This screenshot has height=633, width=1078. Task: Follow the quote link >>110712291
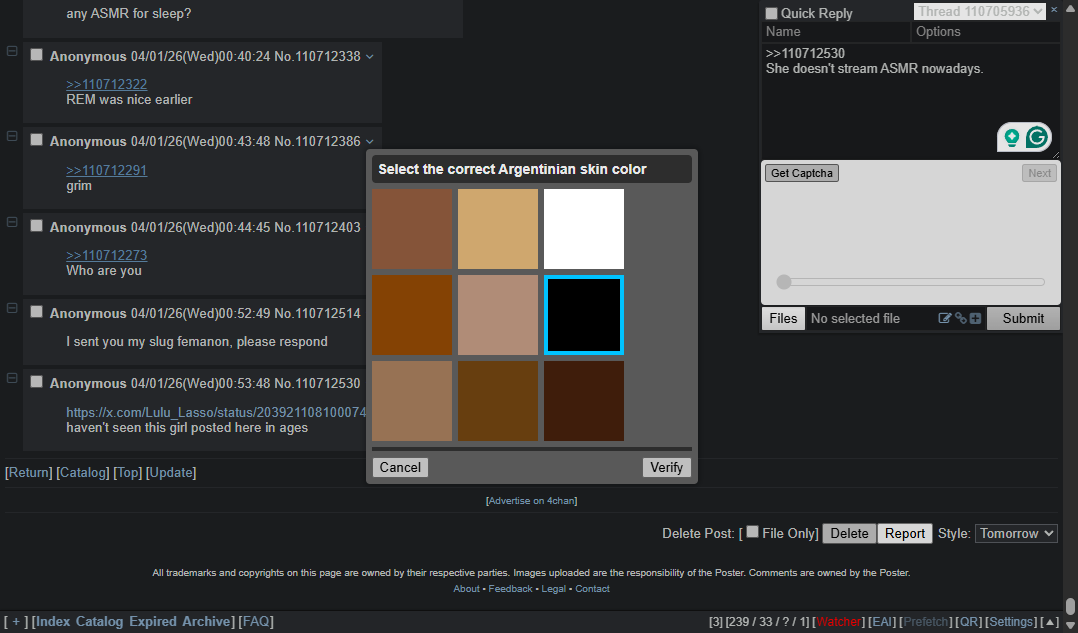(x=107, y=170)
